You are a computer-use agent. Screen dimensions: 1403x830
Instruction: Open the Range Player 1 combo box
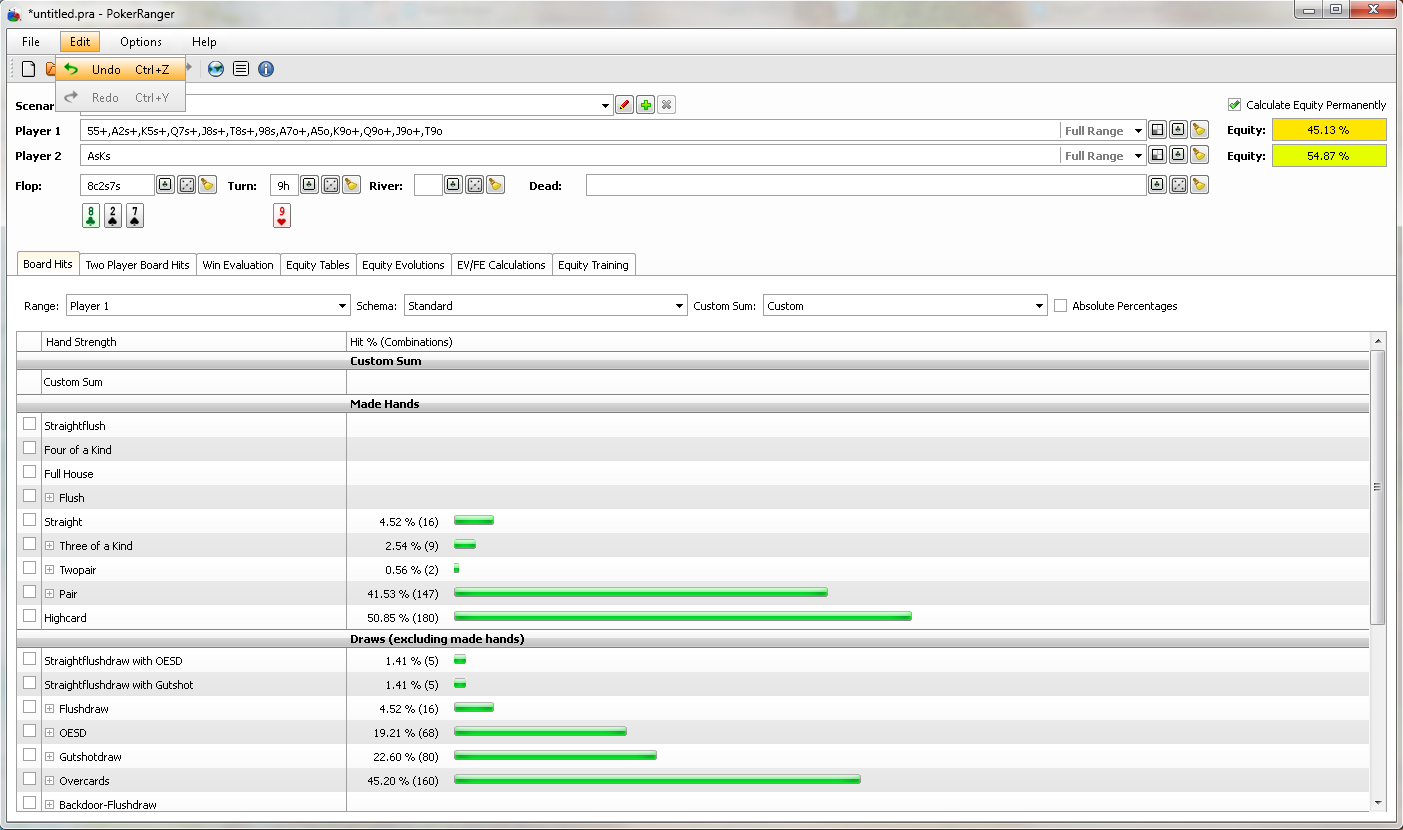pyautogui.click(x=208, y=306)
